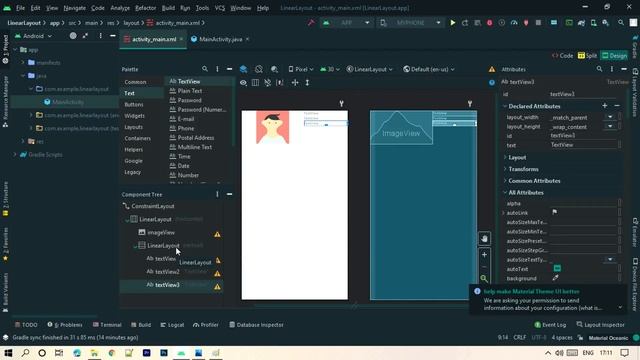
Task: Minimize the Palette panel with the minus icon
Action: pos(229,69)
